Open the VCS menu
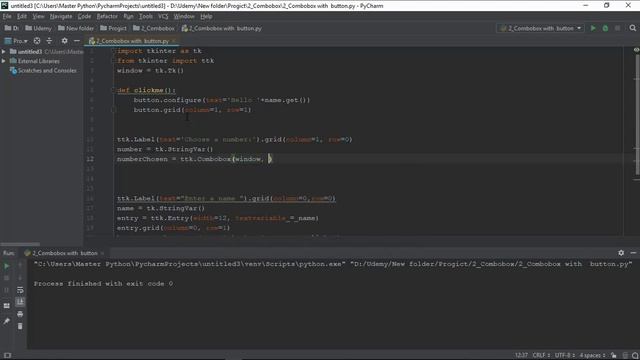The width and height of the screenshot is (640, 360). [163, 16]
